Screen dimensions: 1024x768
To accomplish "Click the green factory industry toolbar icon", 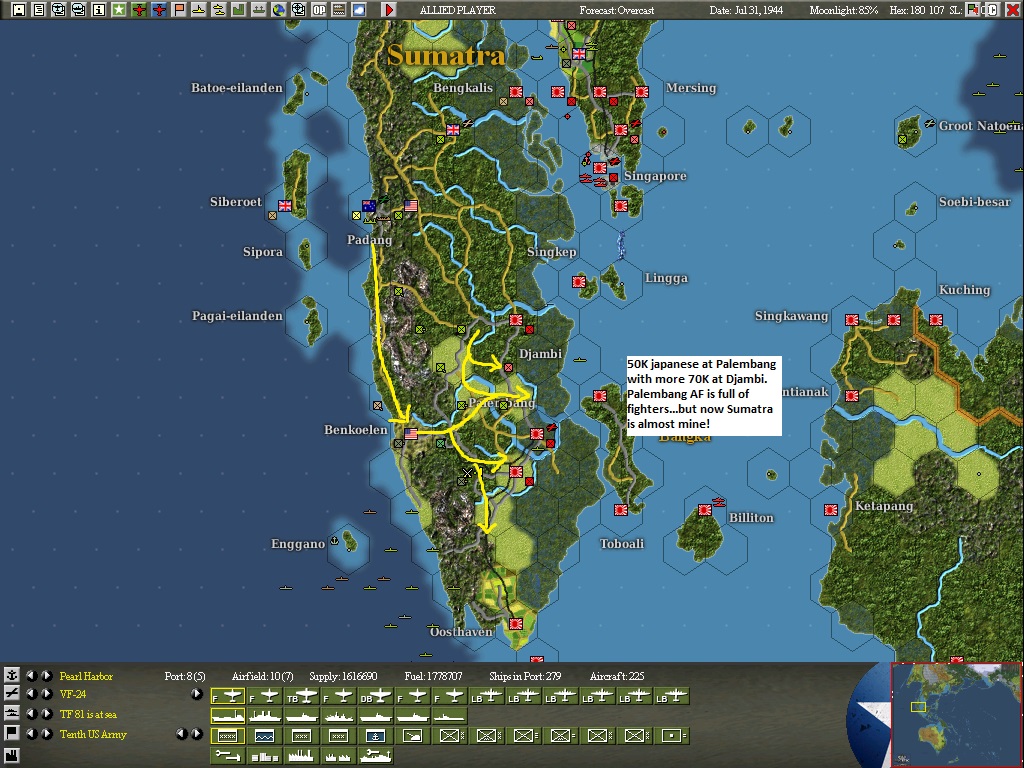I will click(238, 10).
